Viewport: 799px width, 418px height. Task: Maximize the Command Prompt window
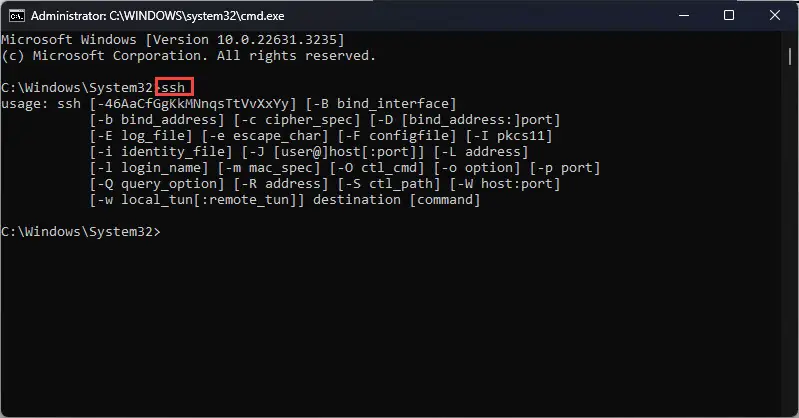pos(729,15)
